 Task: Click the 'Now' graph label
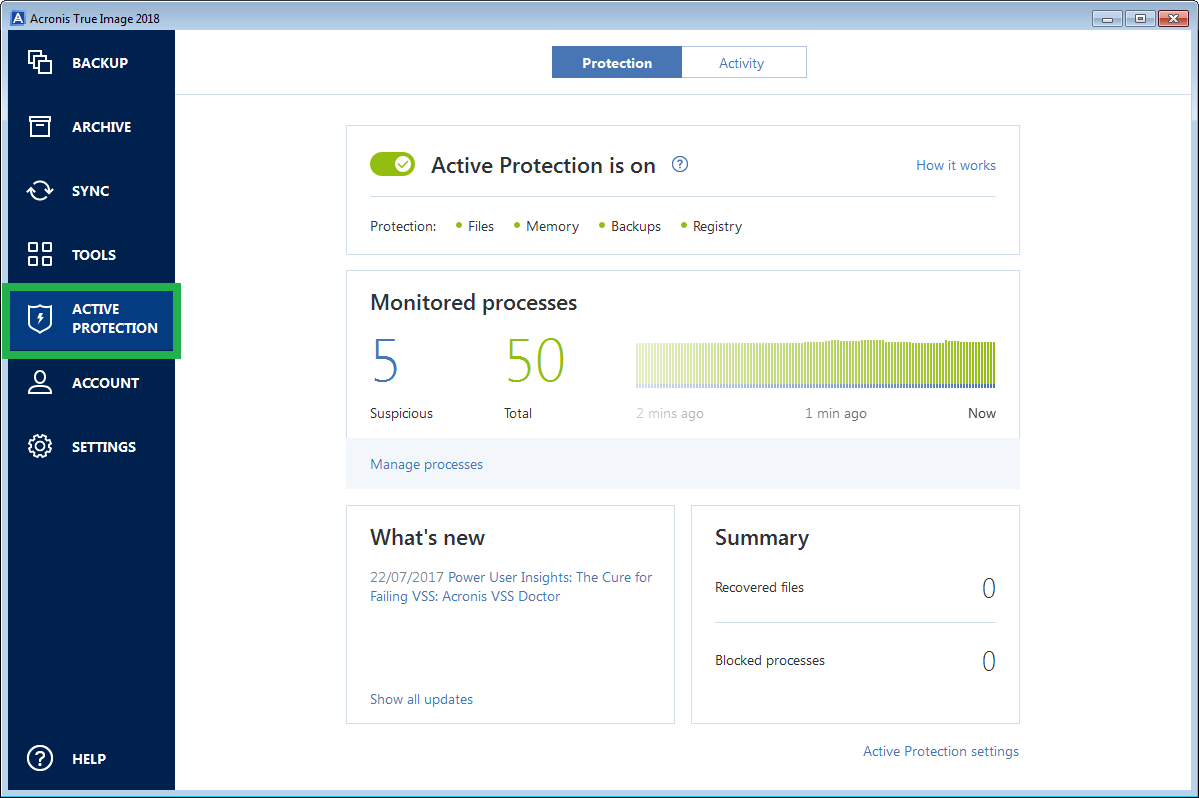click(x=982, y=414)
